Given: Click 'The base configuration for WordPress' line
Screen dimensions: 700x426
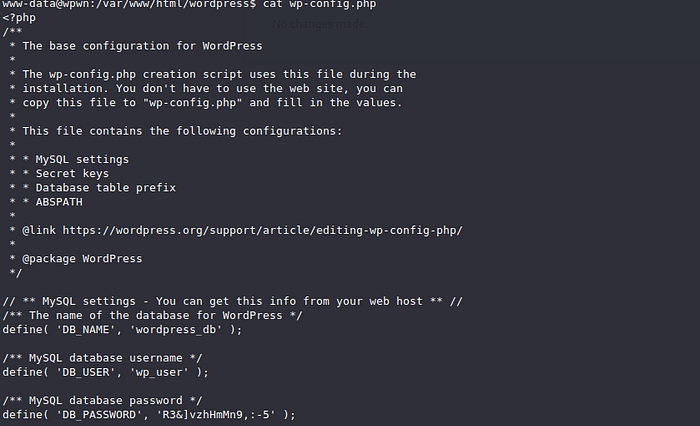Looking at the screenshot, I should pos(142,46).
